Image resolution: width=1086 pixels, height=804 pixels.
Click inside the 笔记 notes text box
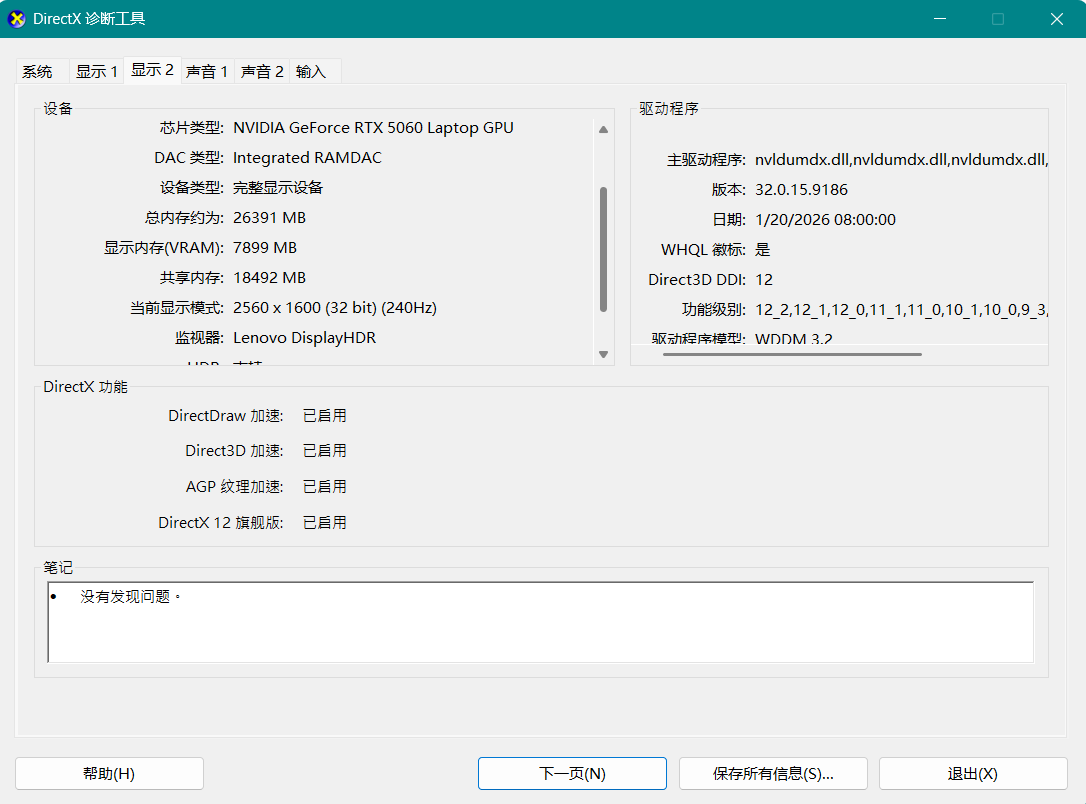point(541,622)
